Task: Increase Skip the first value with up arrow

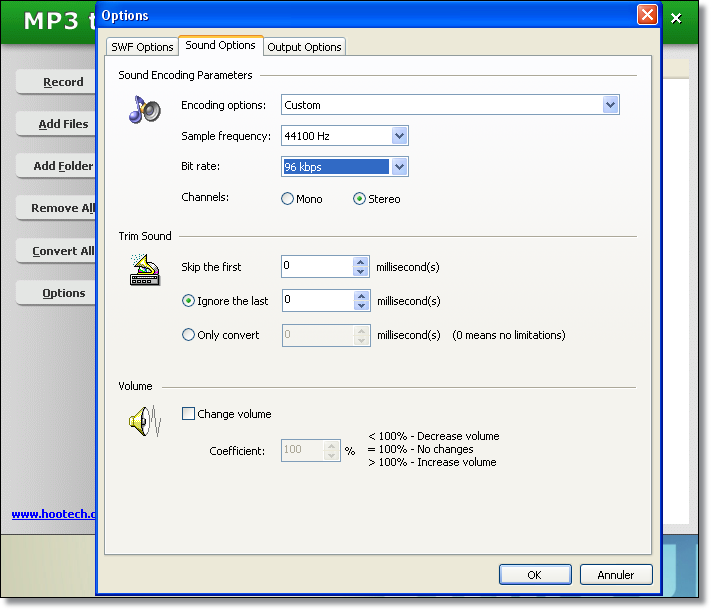Action: pos(361,262)
